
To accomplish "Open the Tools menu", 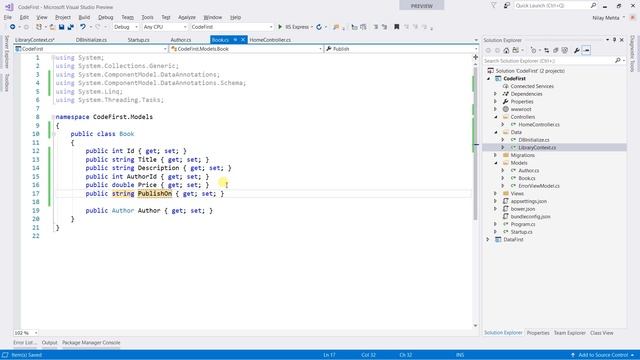I will tap(147, 17).
